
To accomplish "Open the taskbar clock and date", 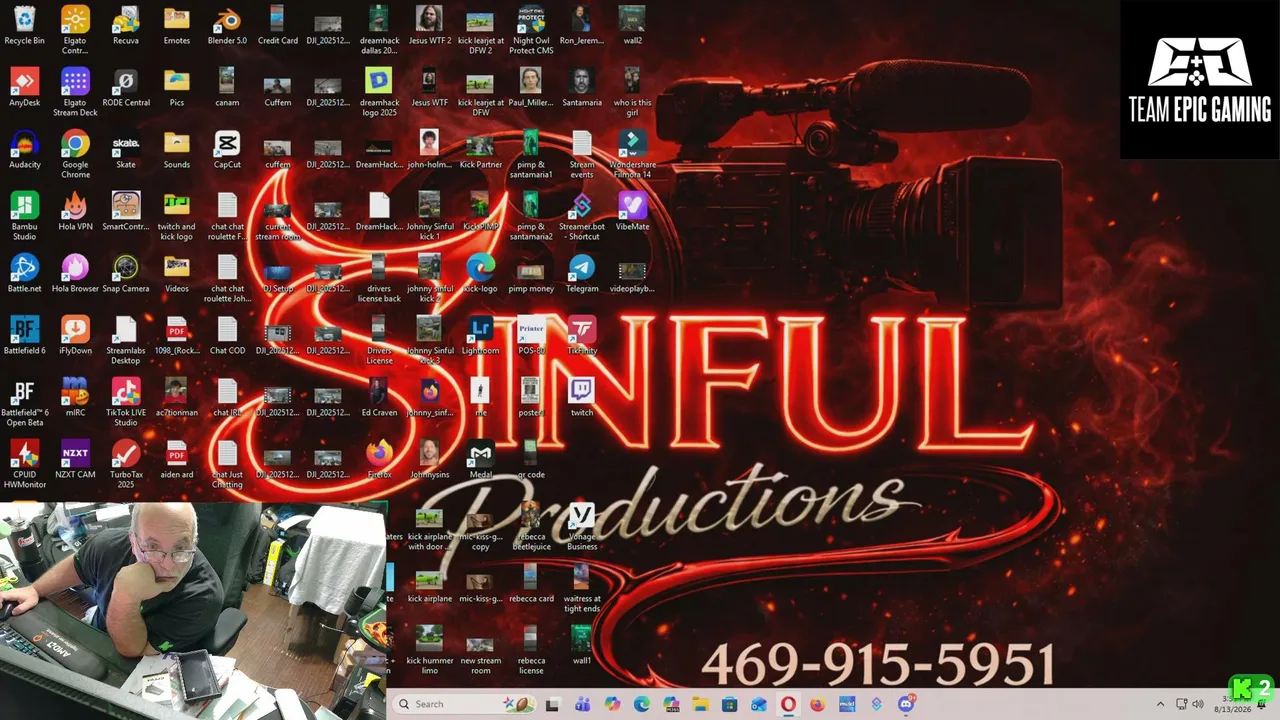I will coord(1232,704).
